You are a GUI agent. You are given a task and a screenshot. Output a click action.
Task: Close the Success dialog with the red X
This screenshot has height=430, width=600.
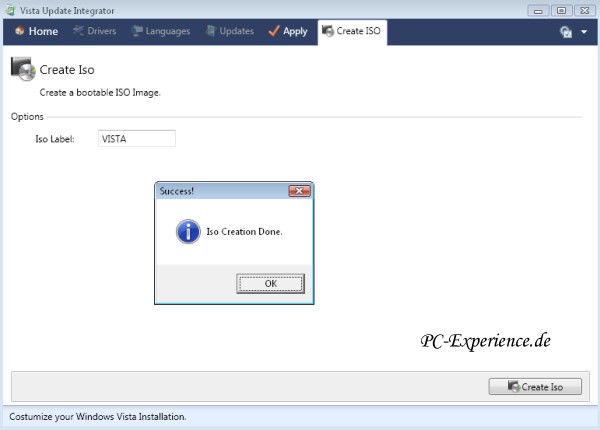[x=299, y=191]
